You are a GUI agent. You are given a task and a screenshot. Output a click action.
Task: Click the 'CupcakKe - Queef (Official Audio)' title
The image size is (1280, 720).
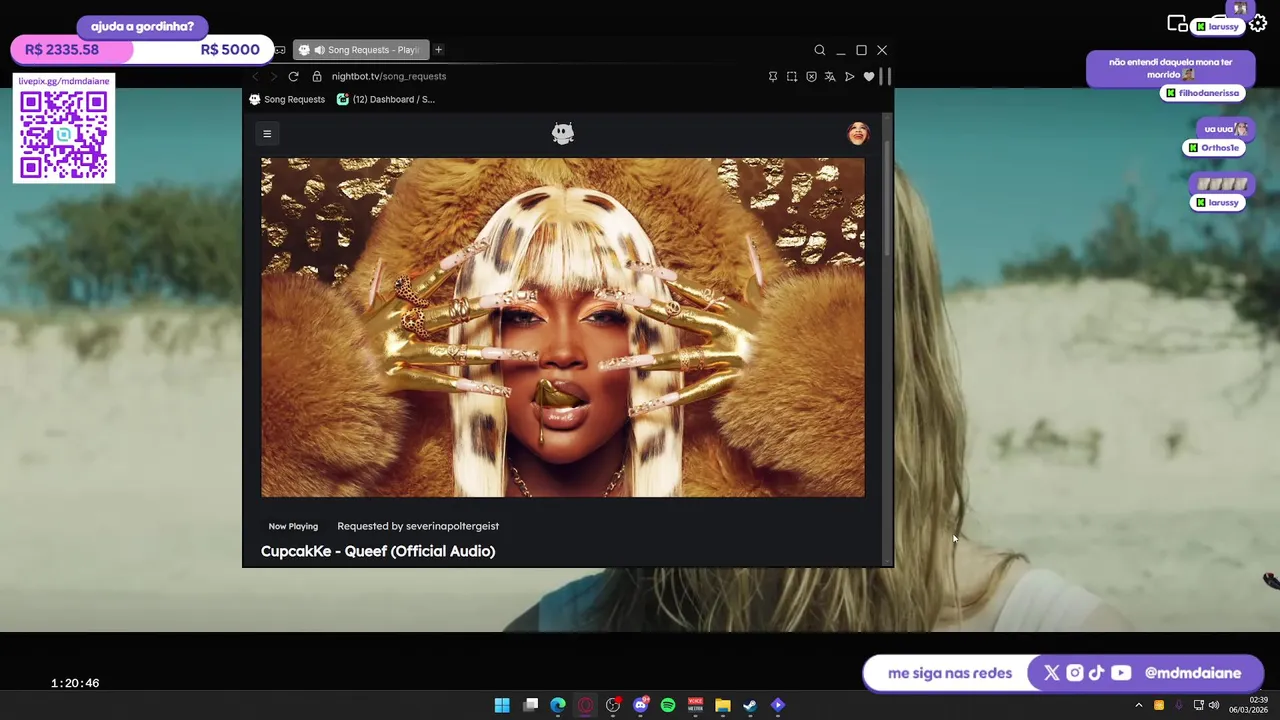pos(378,551)
